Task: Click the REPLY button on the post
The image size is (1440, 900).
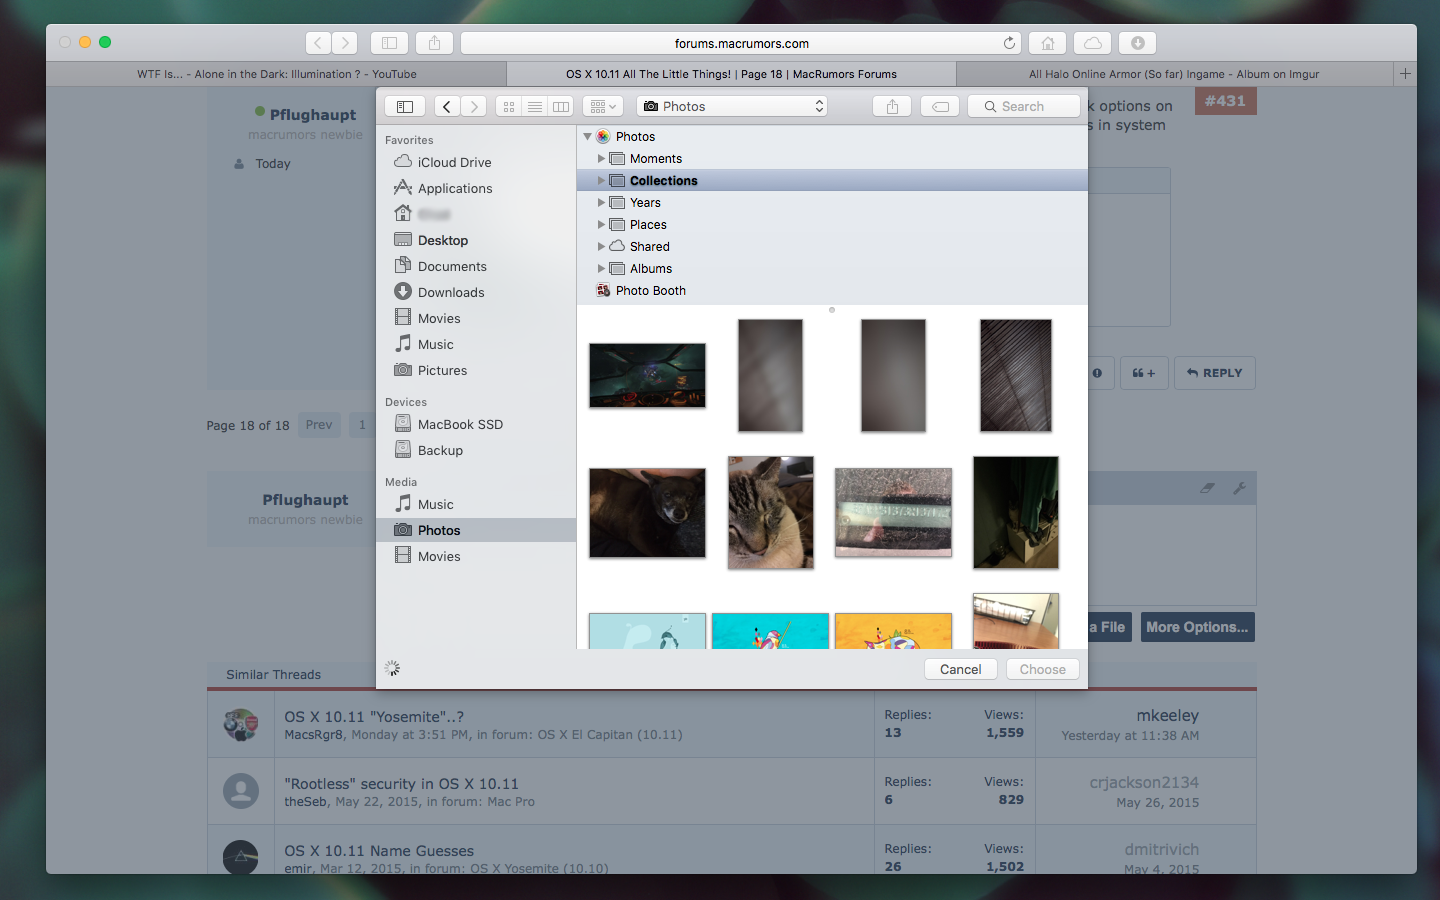Action: point(1214,373)
